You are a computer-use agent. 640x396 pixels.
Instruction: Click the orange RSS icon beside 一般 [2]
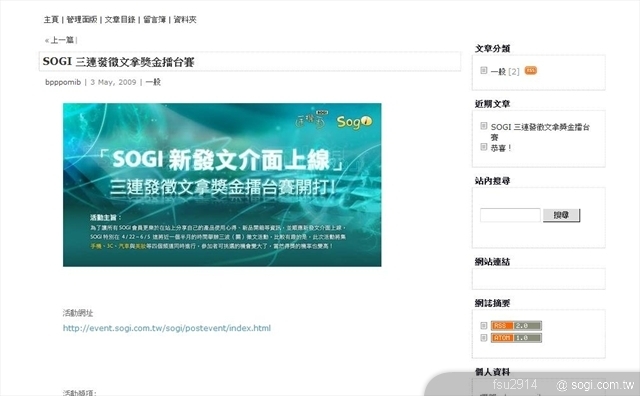click(531, 70)
